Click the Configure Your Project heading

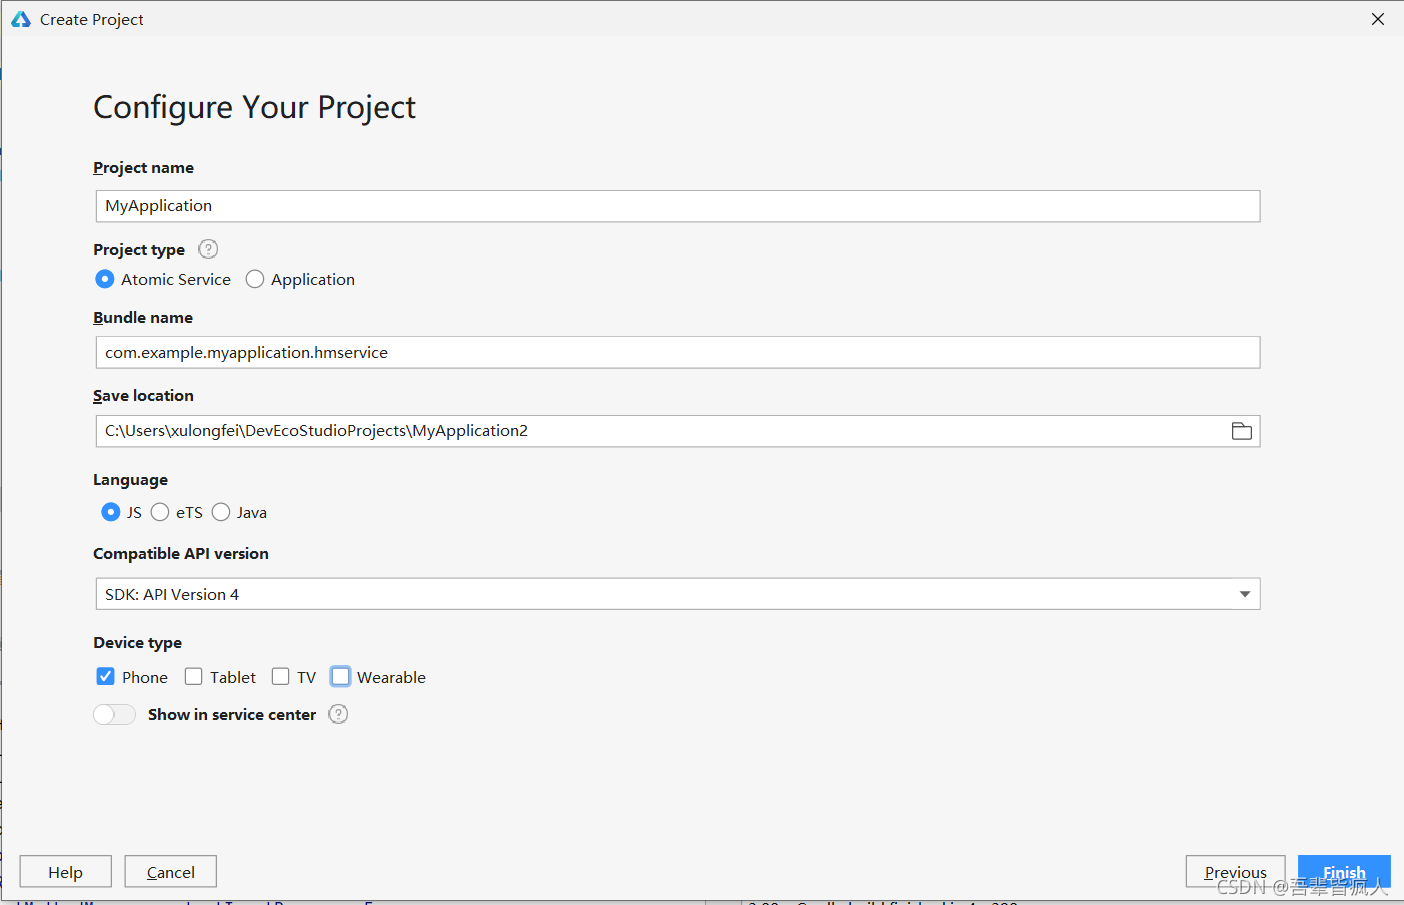pos(254,107)
